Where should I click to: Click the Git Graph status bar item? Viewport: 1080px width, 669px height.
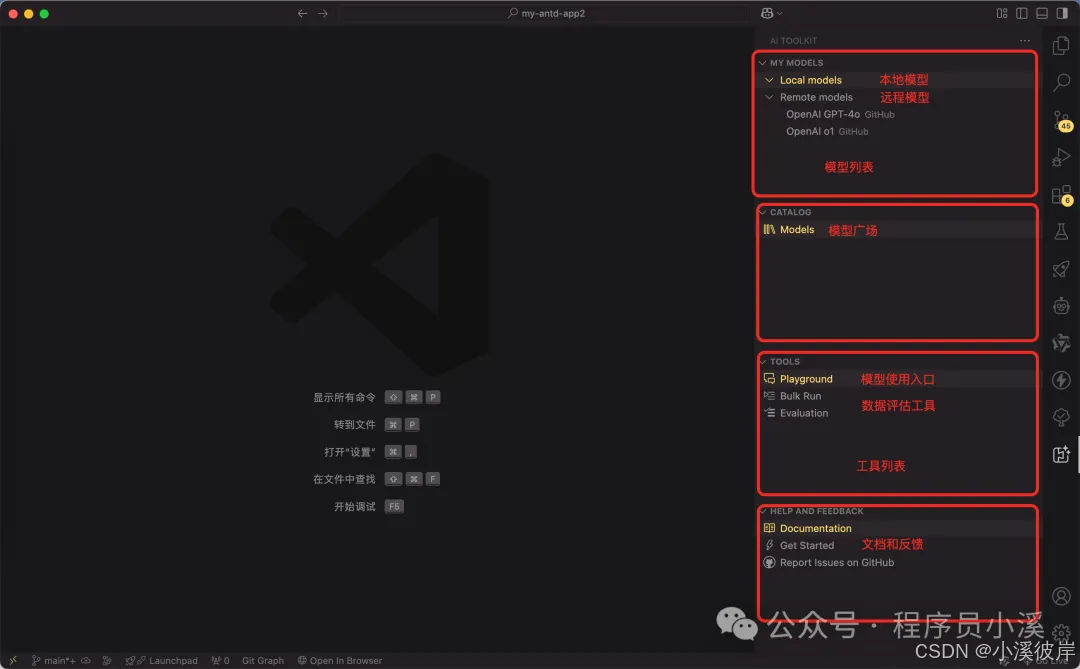(262, 660)
